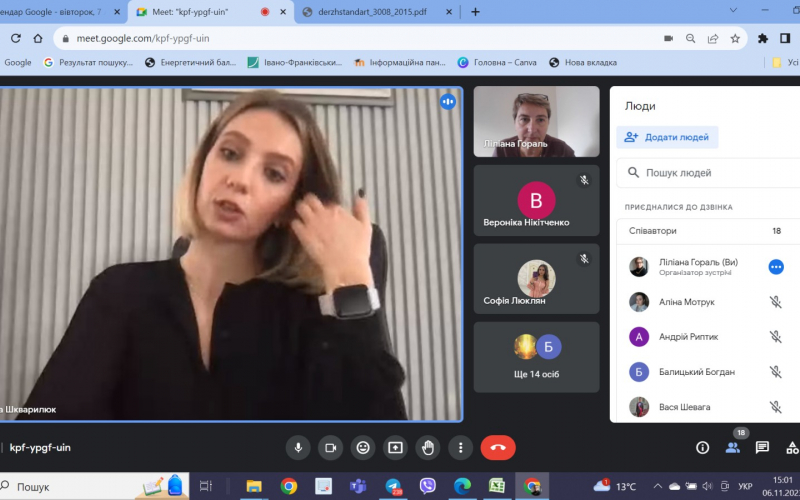Screen dimensions: 800x500
Task: Open more options three-dot menu
Action: pos(460,448)
